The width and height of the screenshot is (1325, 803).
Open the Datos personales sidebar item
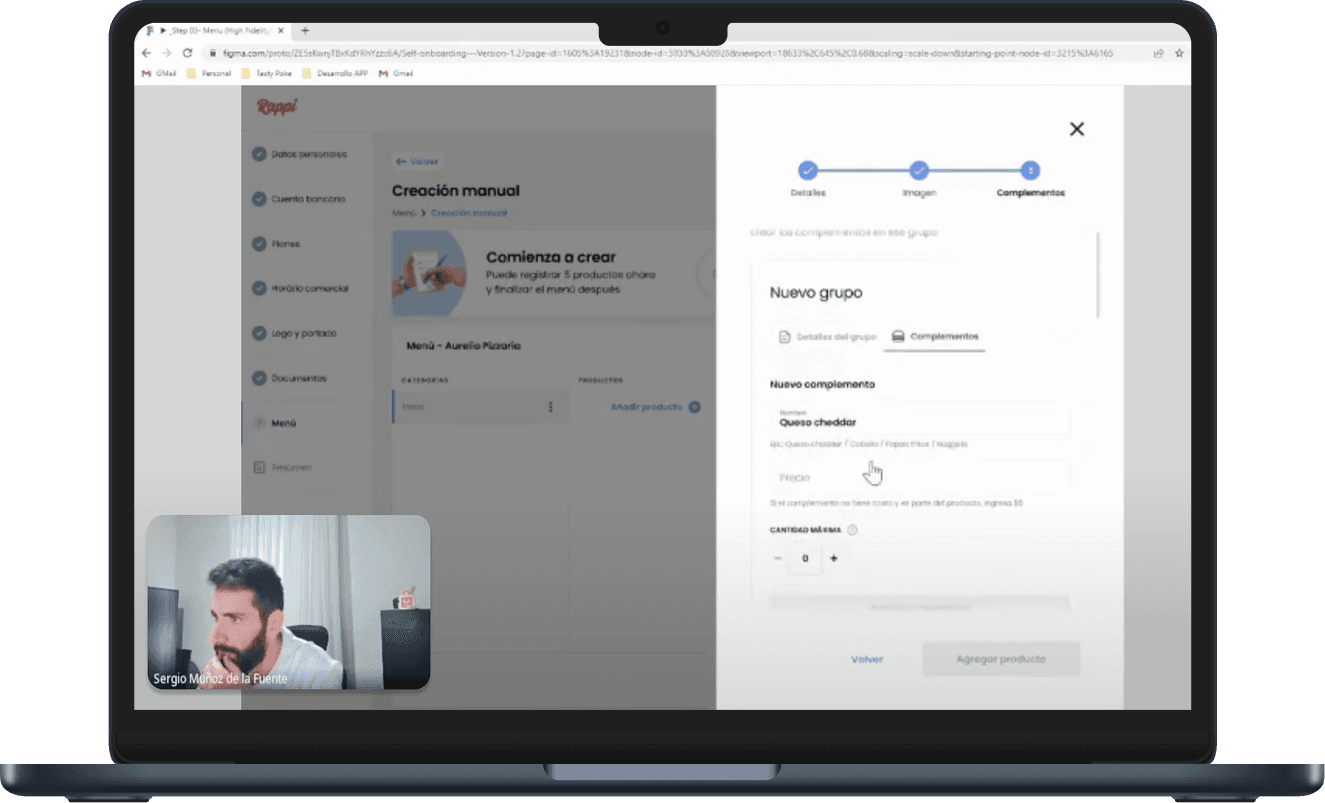pos(300,155)
